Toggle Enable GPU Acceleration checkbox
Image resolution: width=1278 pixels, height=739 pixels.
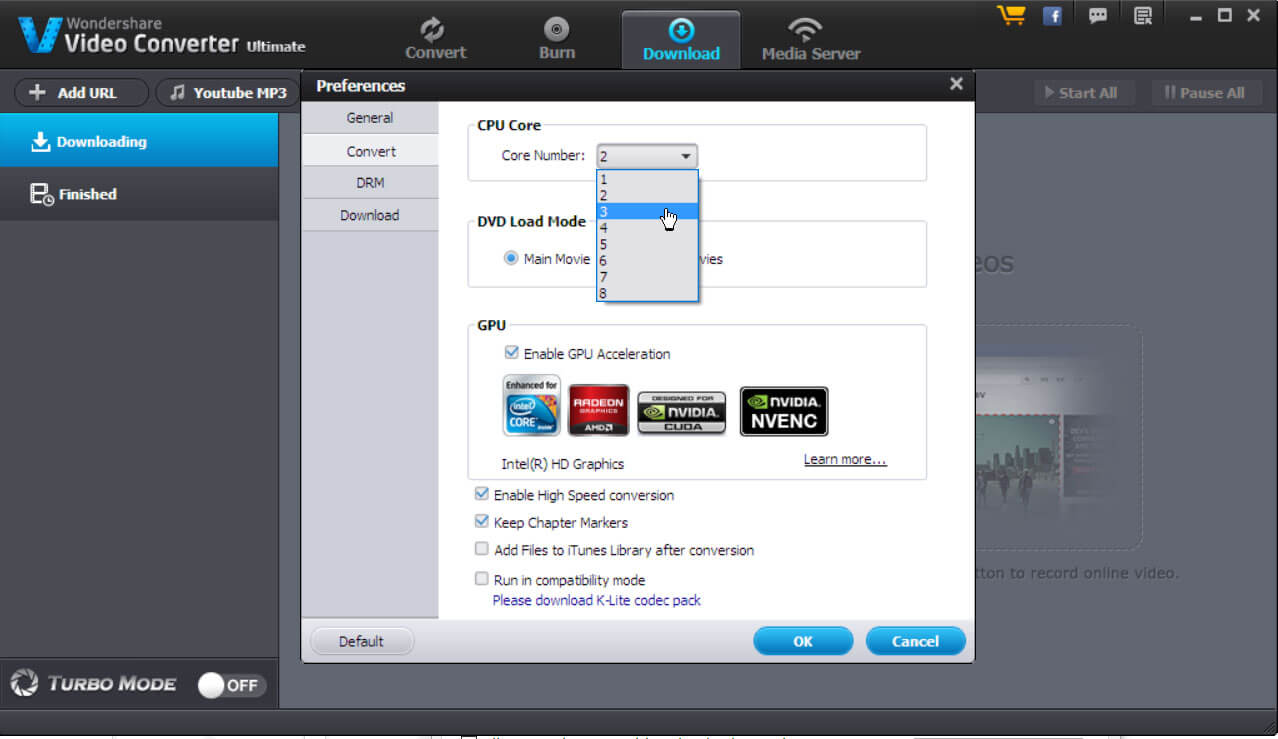512,353
